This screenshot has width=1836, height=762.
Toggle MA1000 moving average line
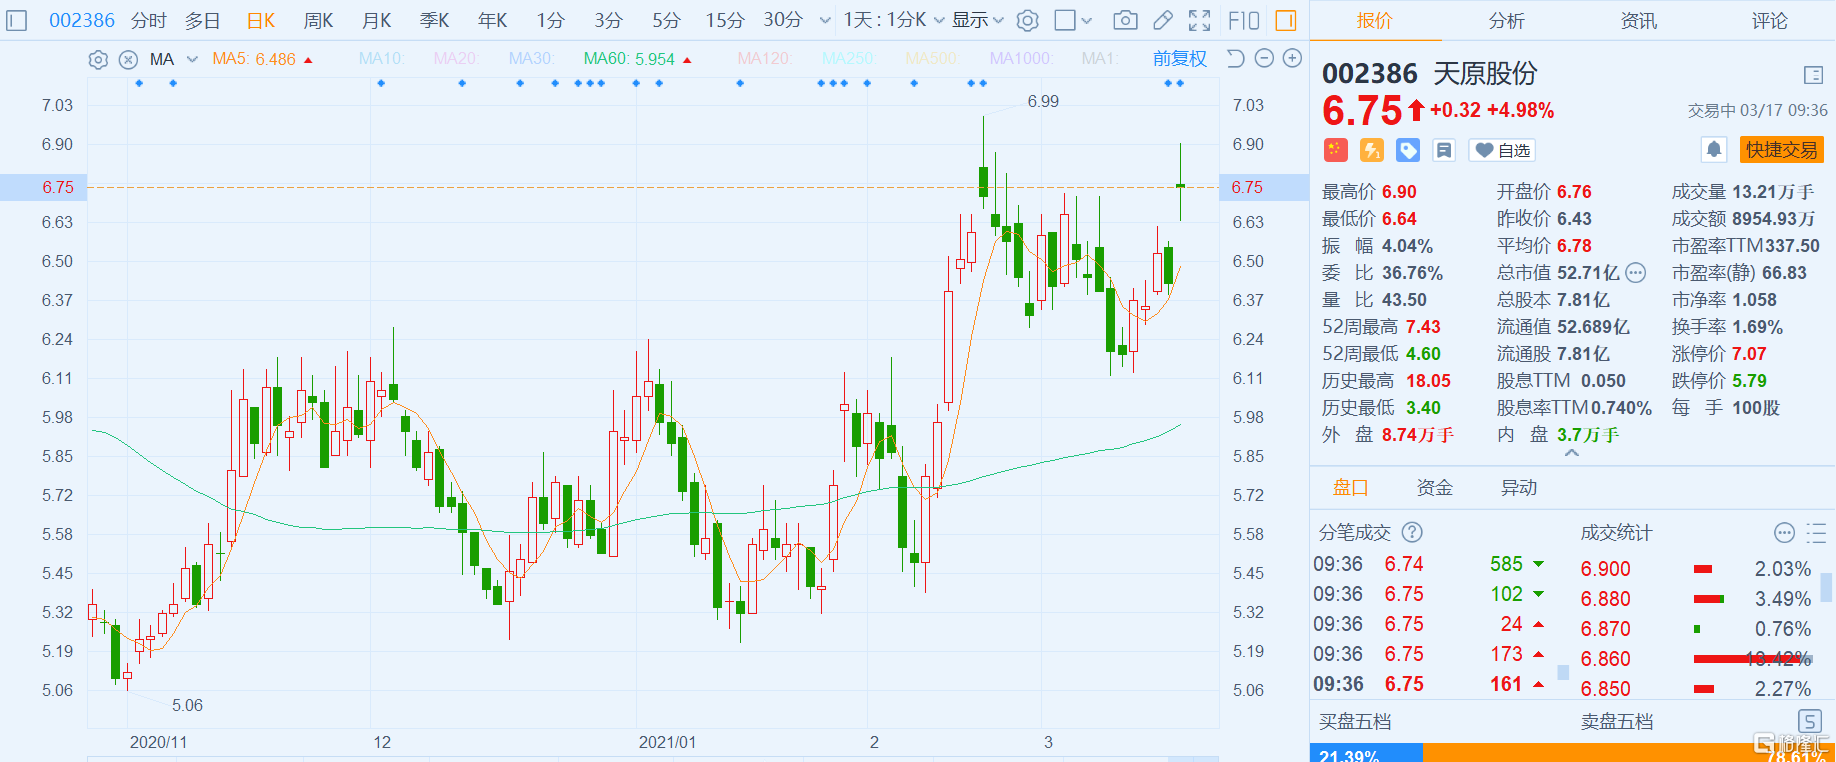(x=1020, y=59)
